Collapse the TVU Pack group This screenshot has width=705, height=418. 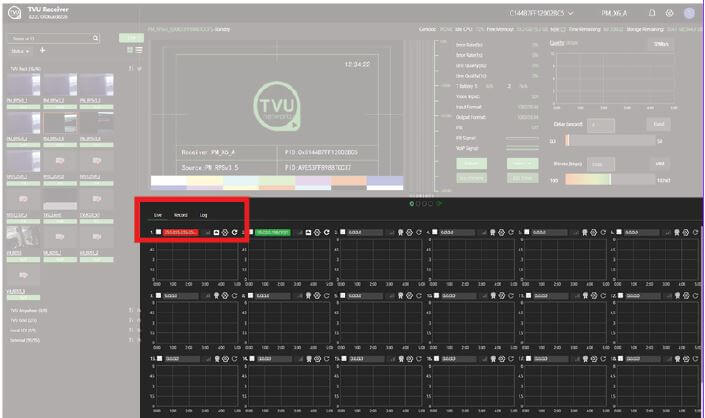click(x=139, y=69)
